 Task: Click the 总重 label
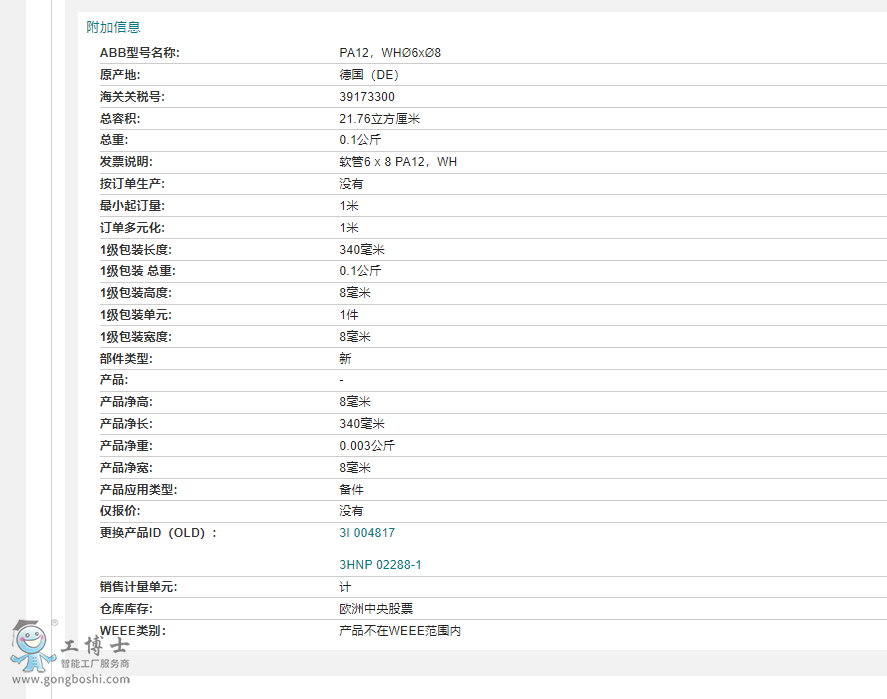point(114,140)
